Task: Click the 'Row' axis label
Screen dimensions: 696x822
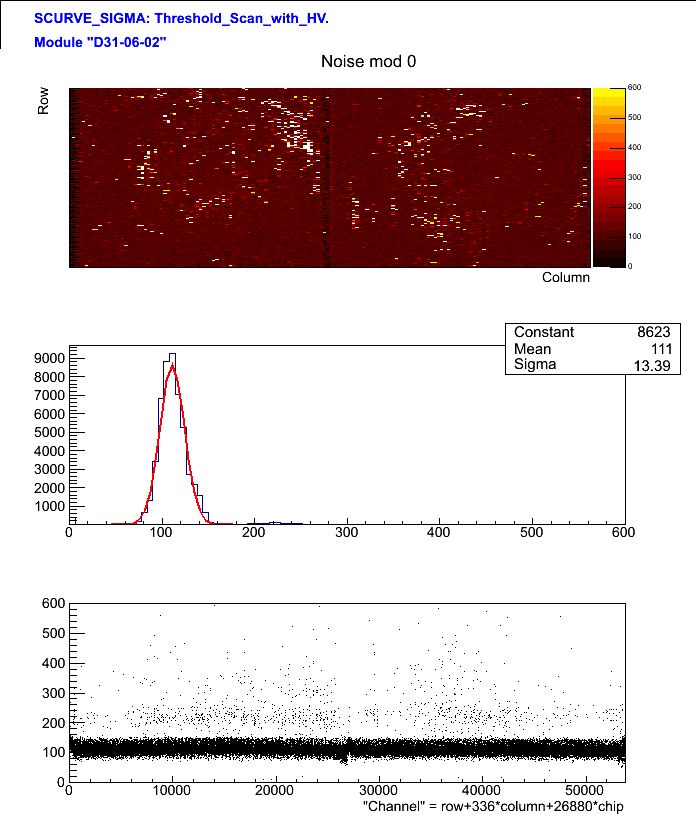Action: click(x=43, y=101)
